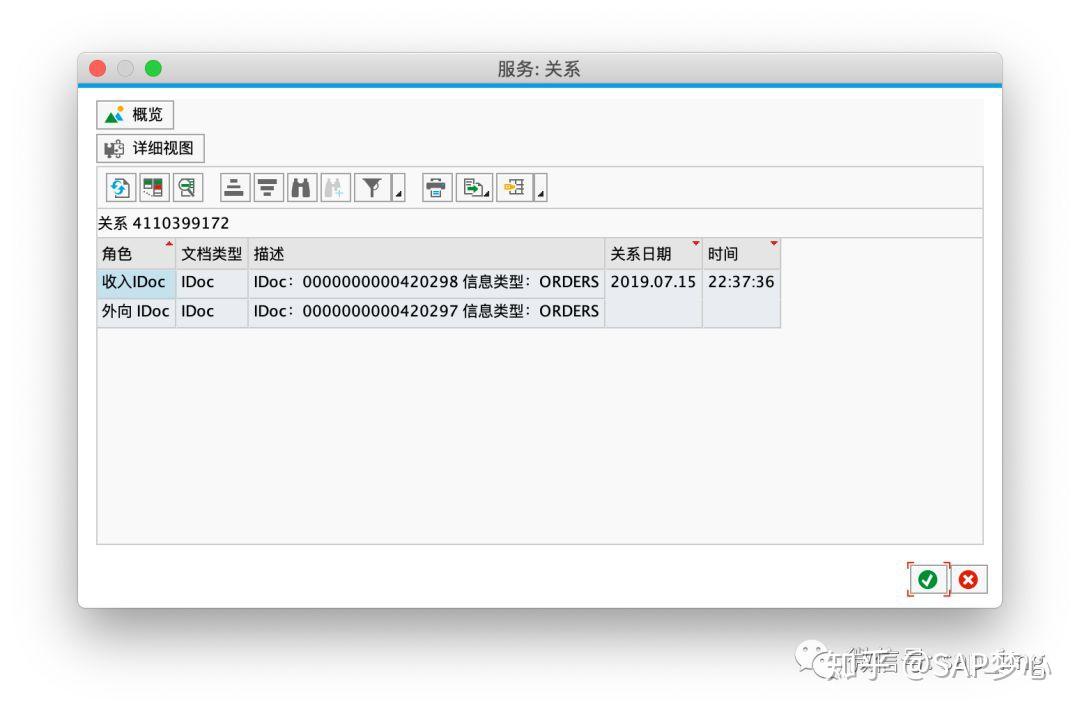Click the IDoc document type in 收入IDoc row

(211, 282)
